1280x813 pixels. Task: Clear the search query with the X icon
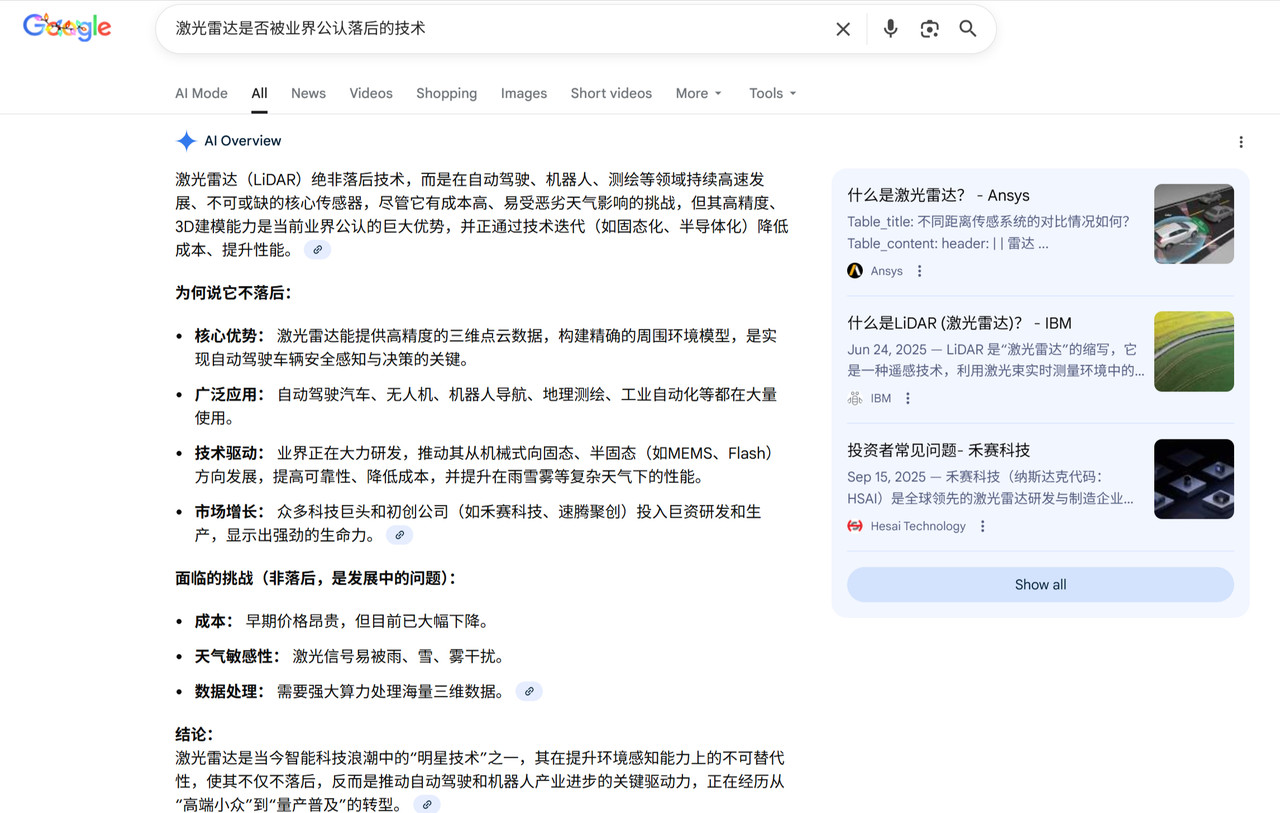[843, 29]
